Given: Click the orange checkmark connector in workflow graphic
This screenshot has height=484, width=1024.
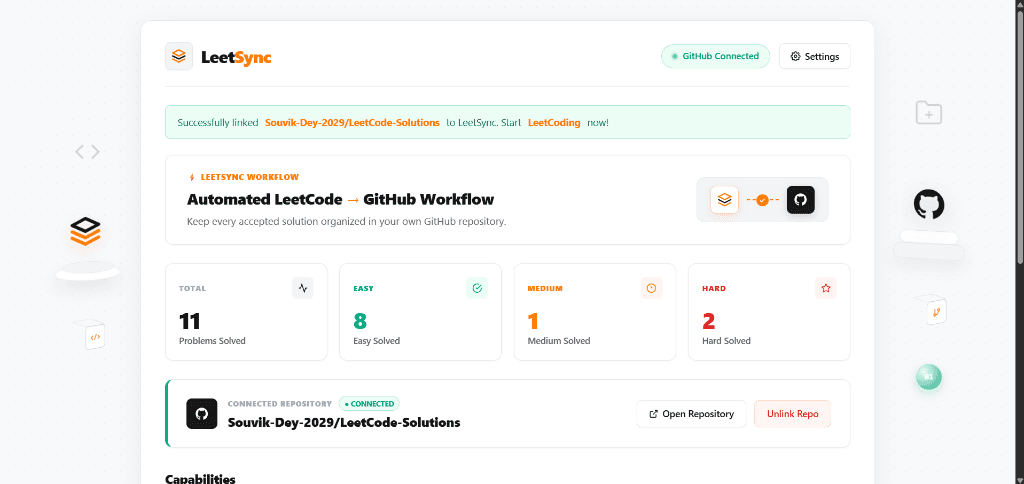Looking at the screenshot, I should tap(762, 201).
